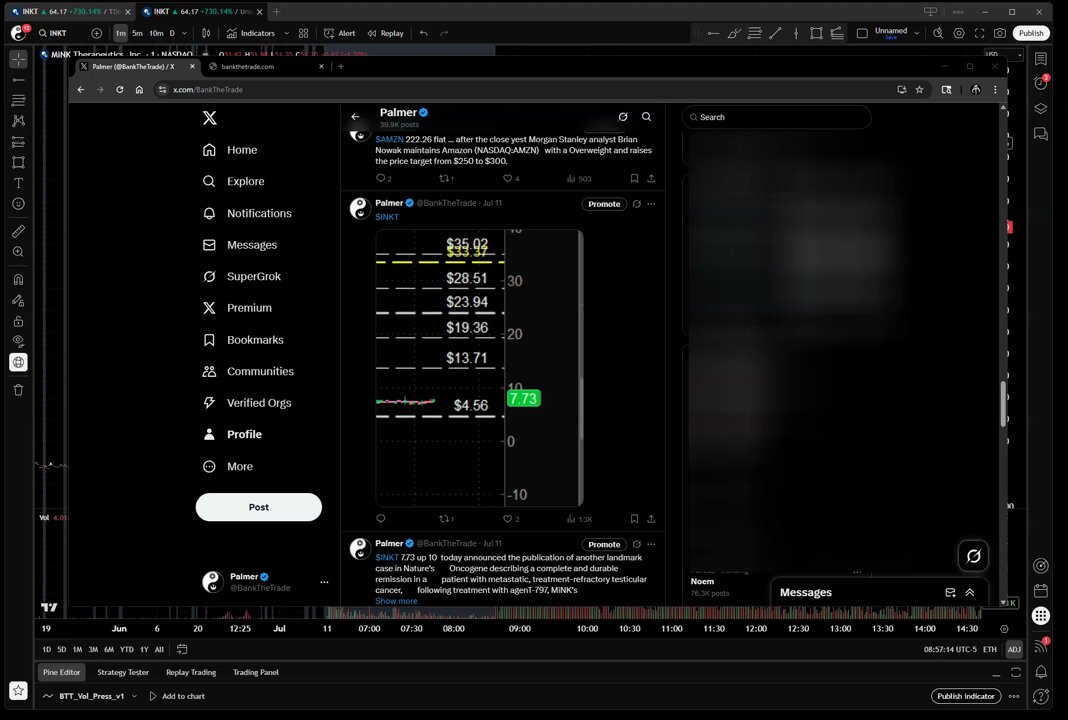
Task: Click Publish indicator button
Action: 966,696
